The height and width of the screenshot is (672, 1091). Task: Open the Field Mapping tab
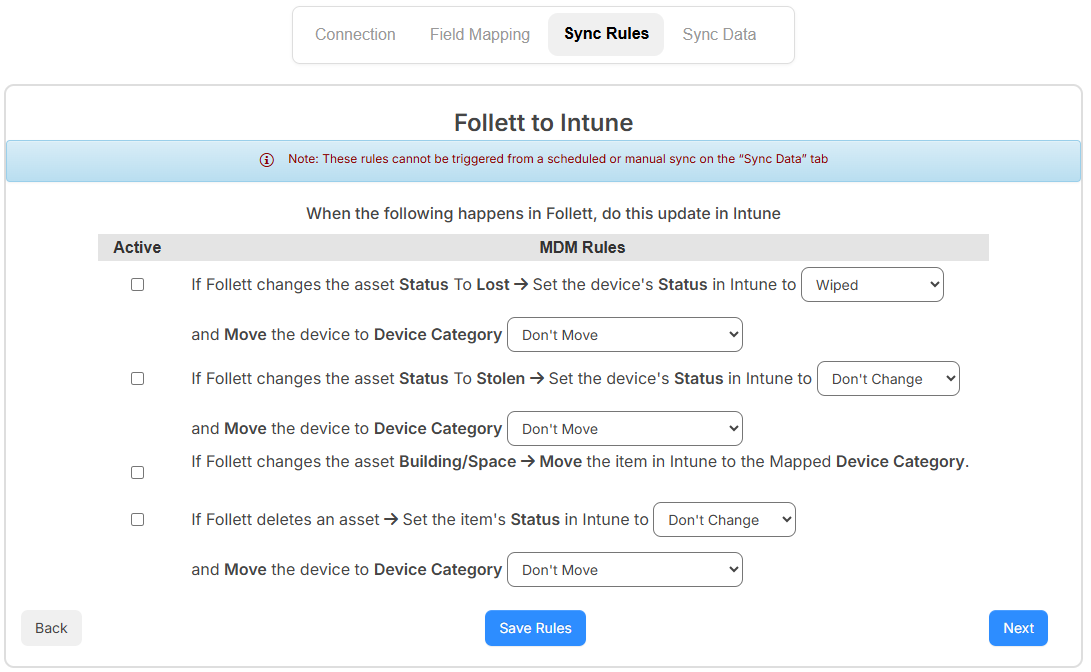[479, 34]
